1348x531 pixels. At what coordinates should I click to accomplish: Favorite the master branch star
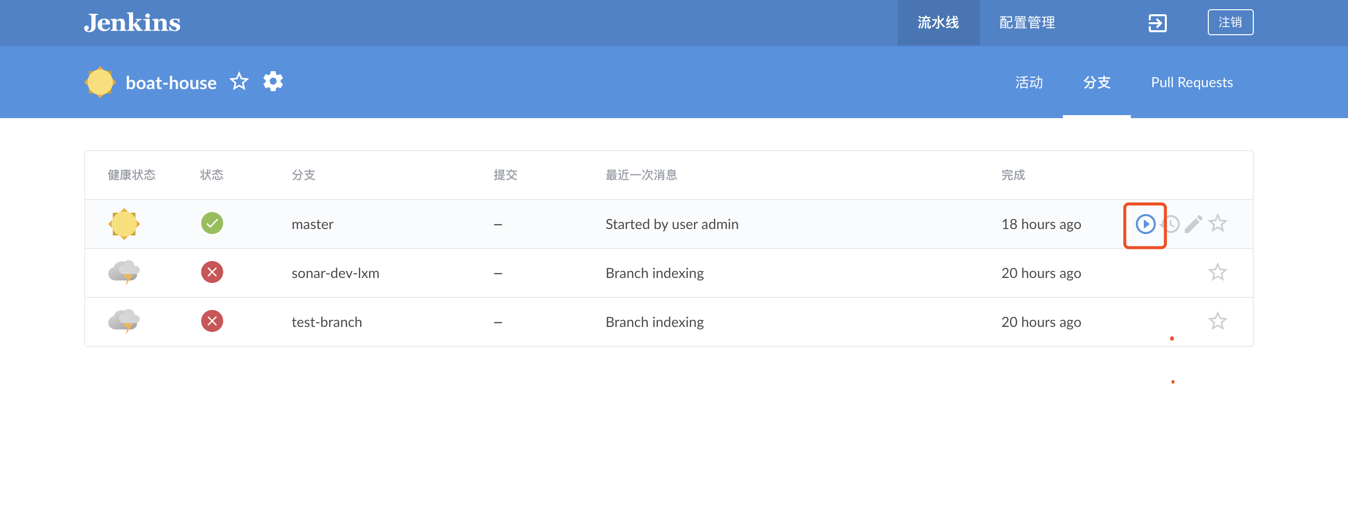pyautogui.click(x=1217, y=223)
